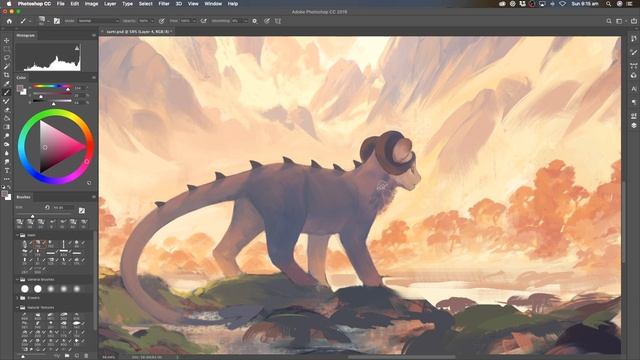The height and width of the screenshot is (360, 640).
Task: Toggle paint symmetry butterfly options
Action: point(278,21)
